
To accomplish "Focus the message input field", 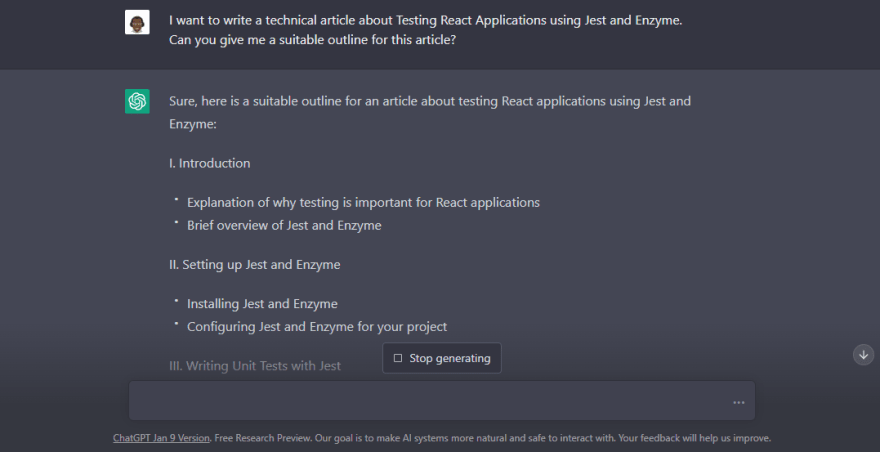I will click(x=442, y=400).
